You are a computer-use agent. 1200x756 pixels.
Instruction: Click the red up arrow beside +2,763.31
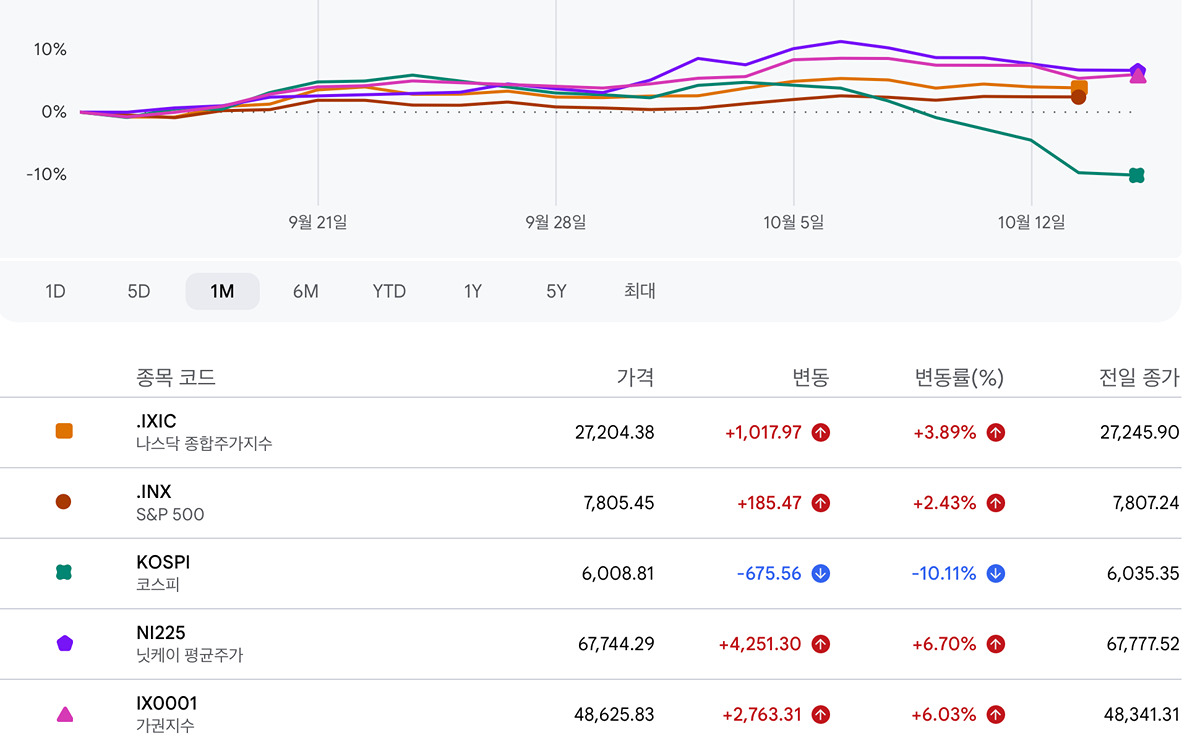coord(821,715)
